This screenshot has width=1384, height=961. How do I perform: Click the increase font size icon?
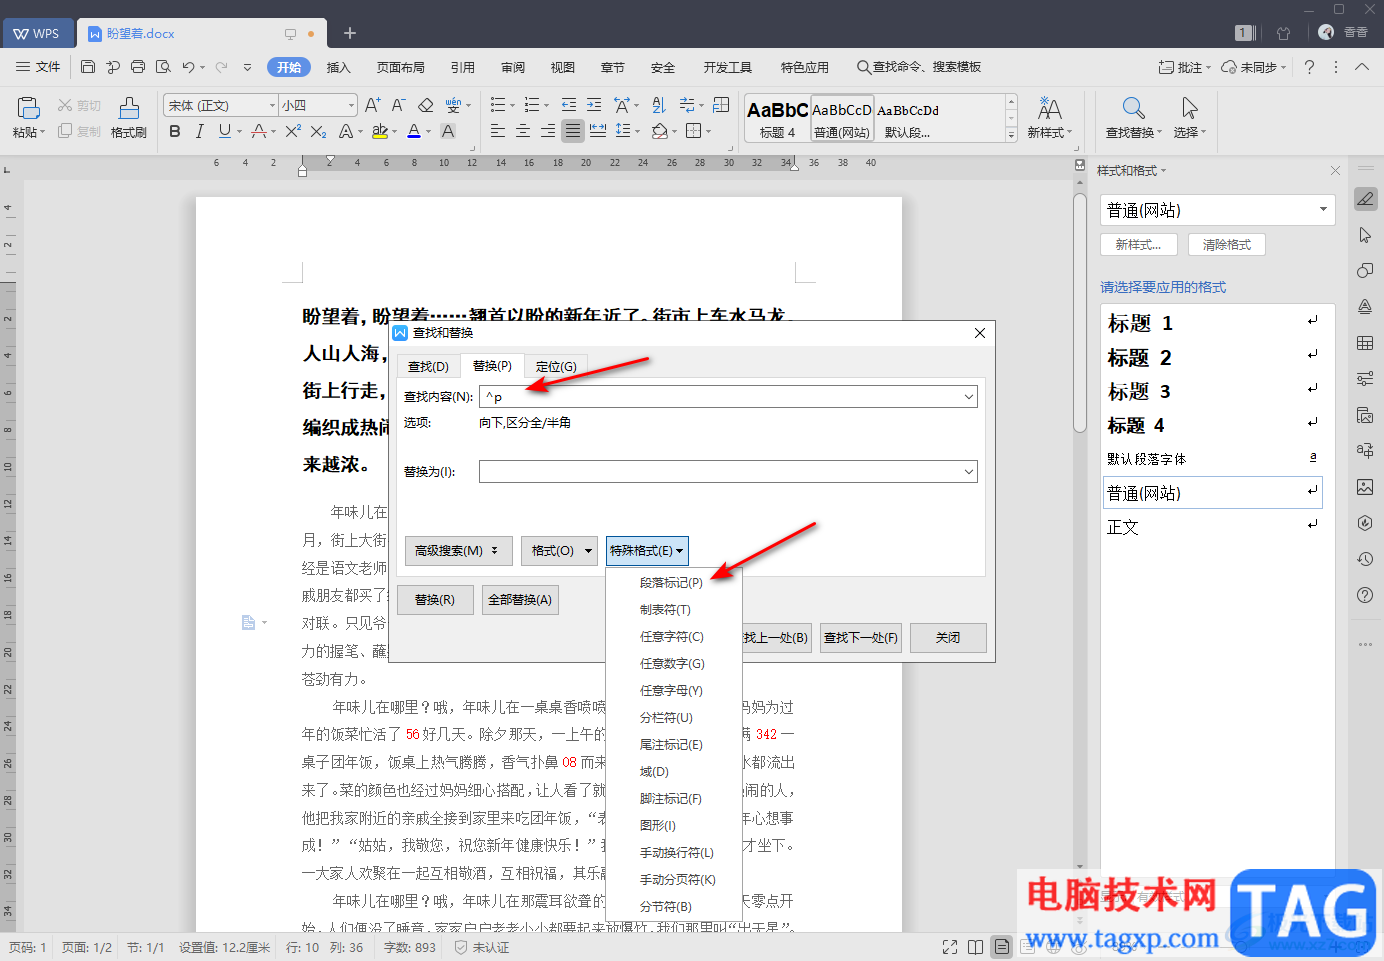coord(372,105)
